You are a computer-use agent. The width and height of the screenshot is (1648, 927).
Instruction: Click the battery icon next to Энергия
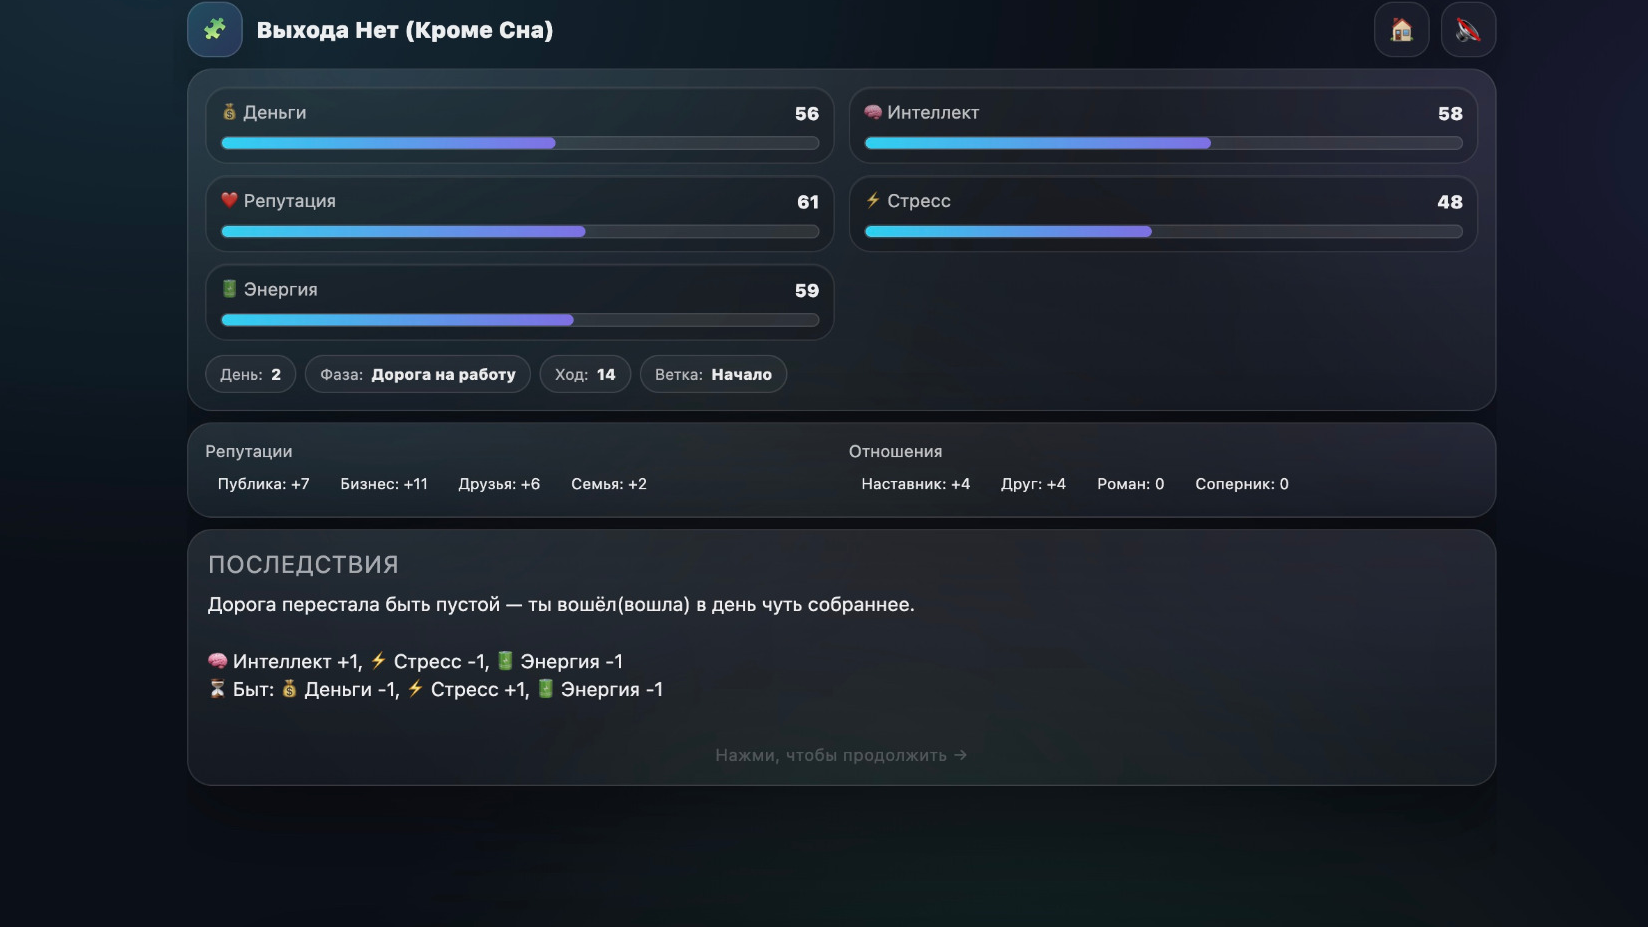click(228, 289)
